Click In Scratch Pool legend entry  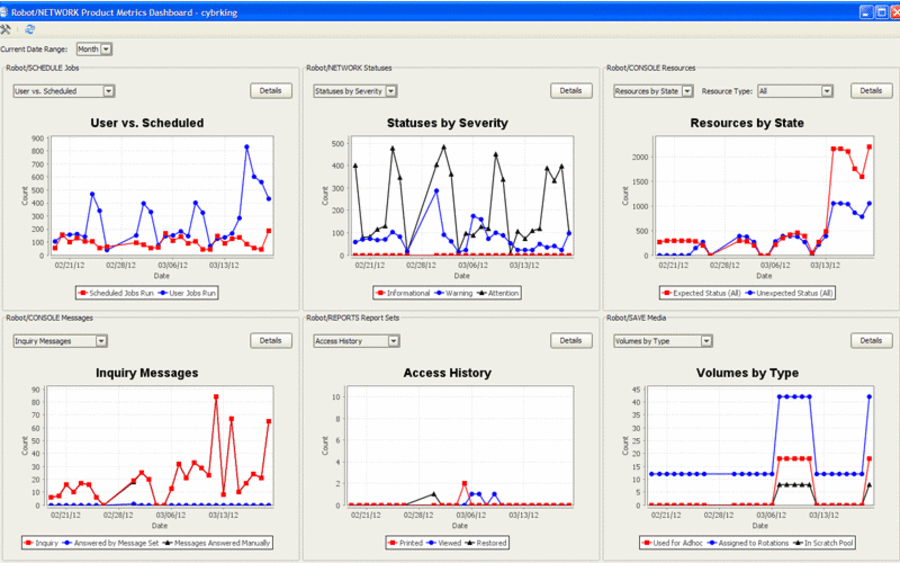(824, 543)
